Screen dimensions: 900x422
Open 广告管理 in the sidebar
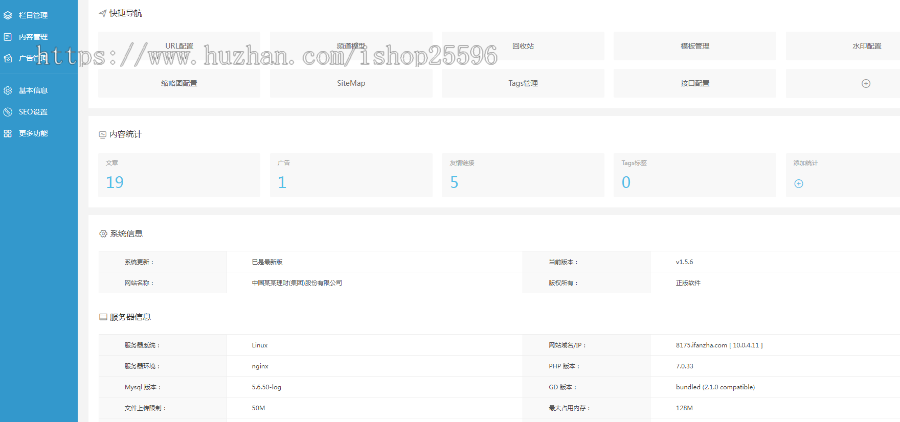tap(33, 58)
